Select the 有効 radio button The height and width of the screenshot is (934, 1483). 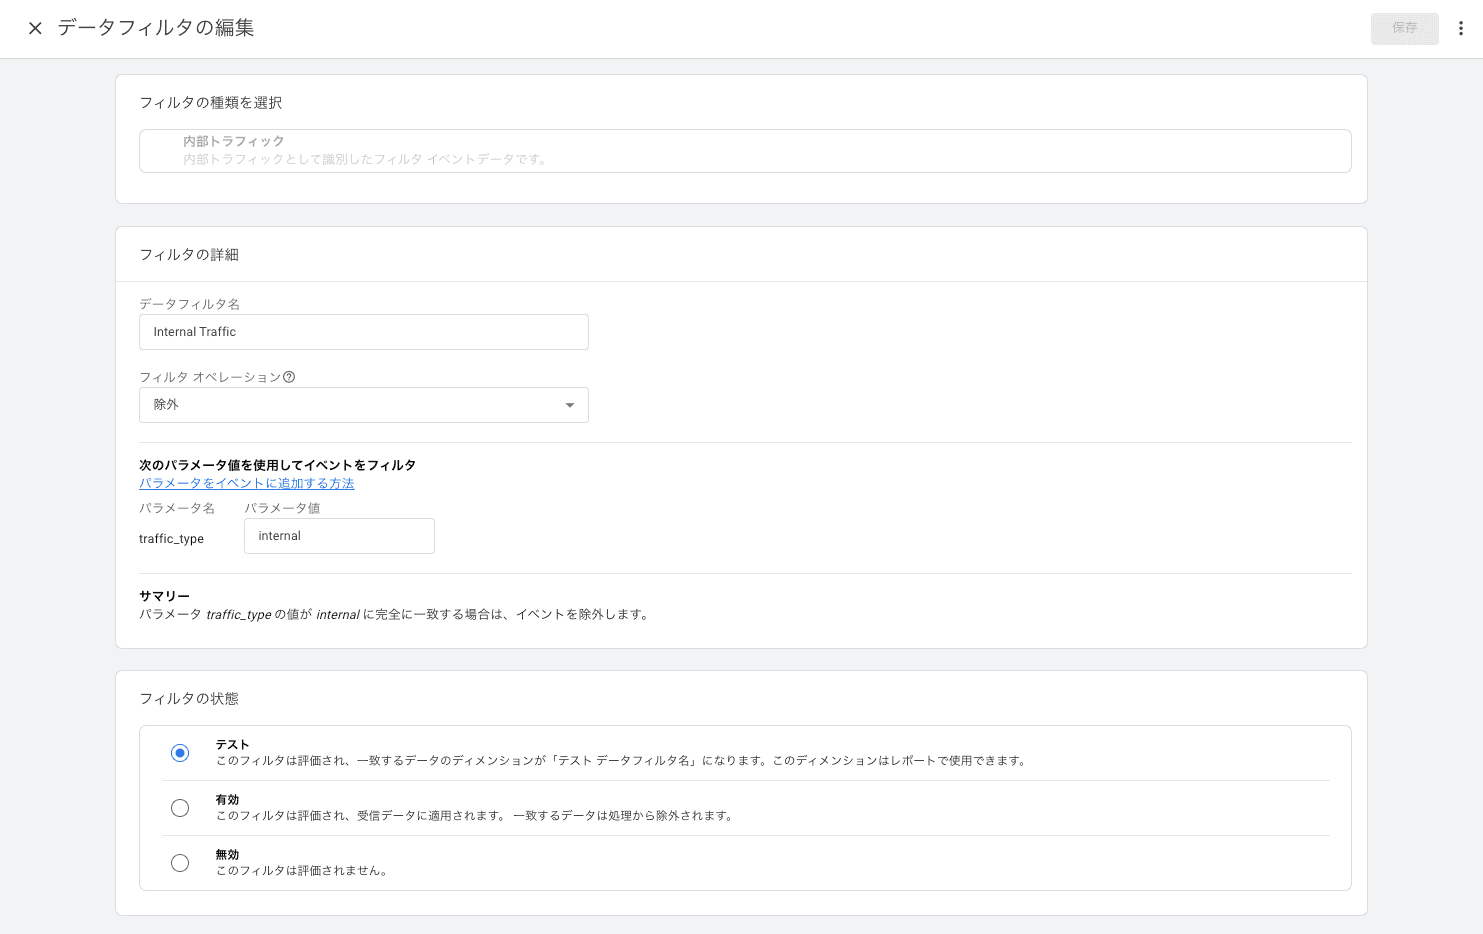click(180, 808)
